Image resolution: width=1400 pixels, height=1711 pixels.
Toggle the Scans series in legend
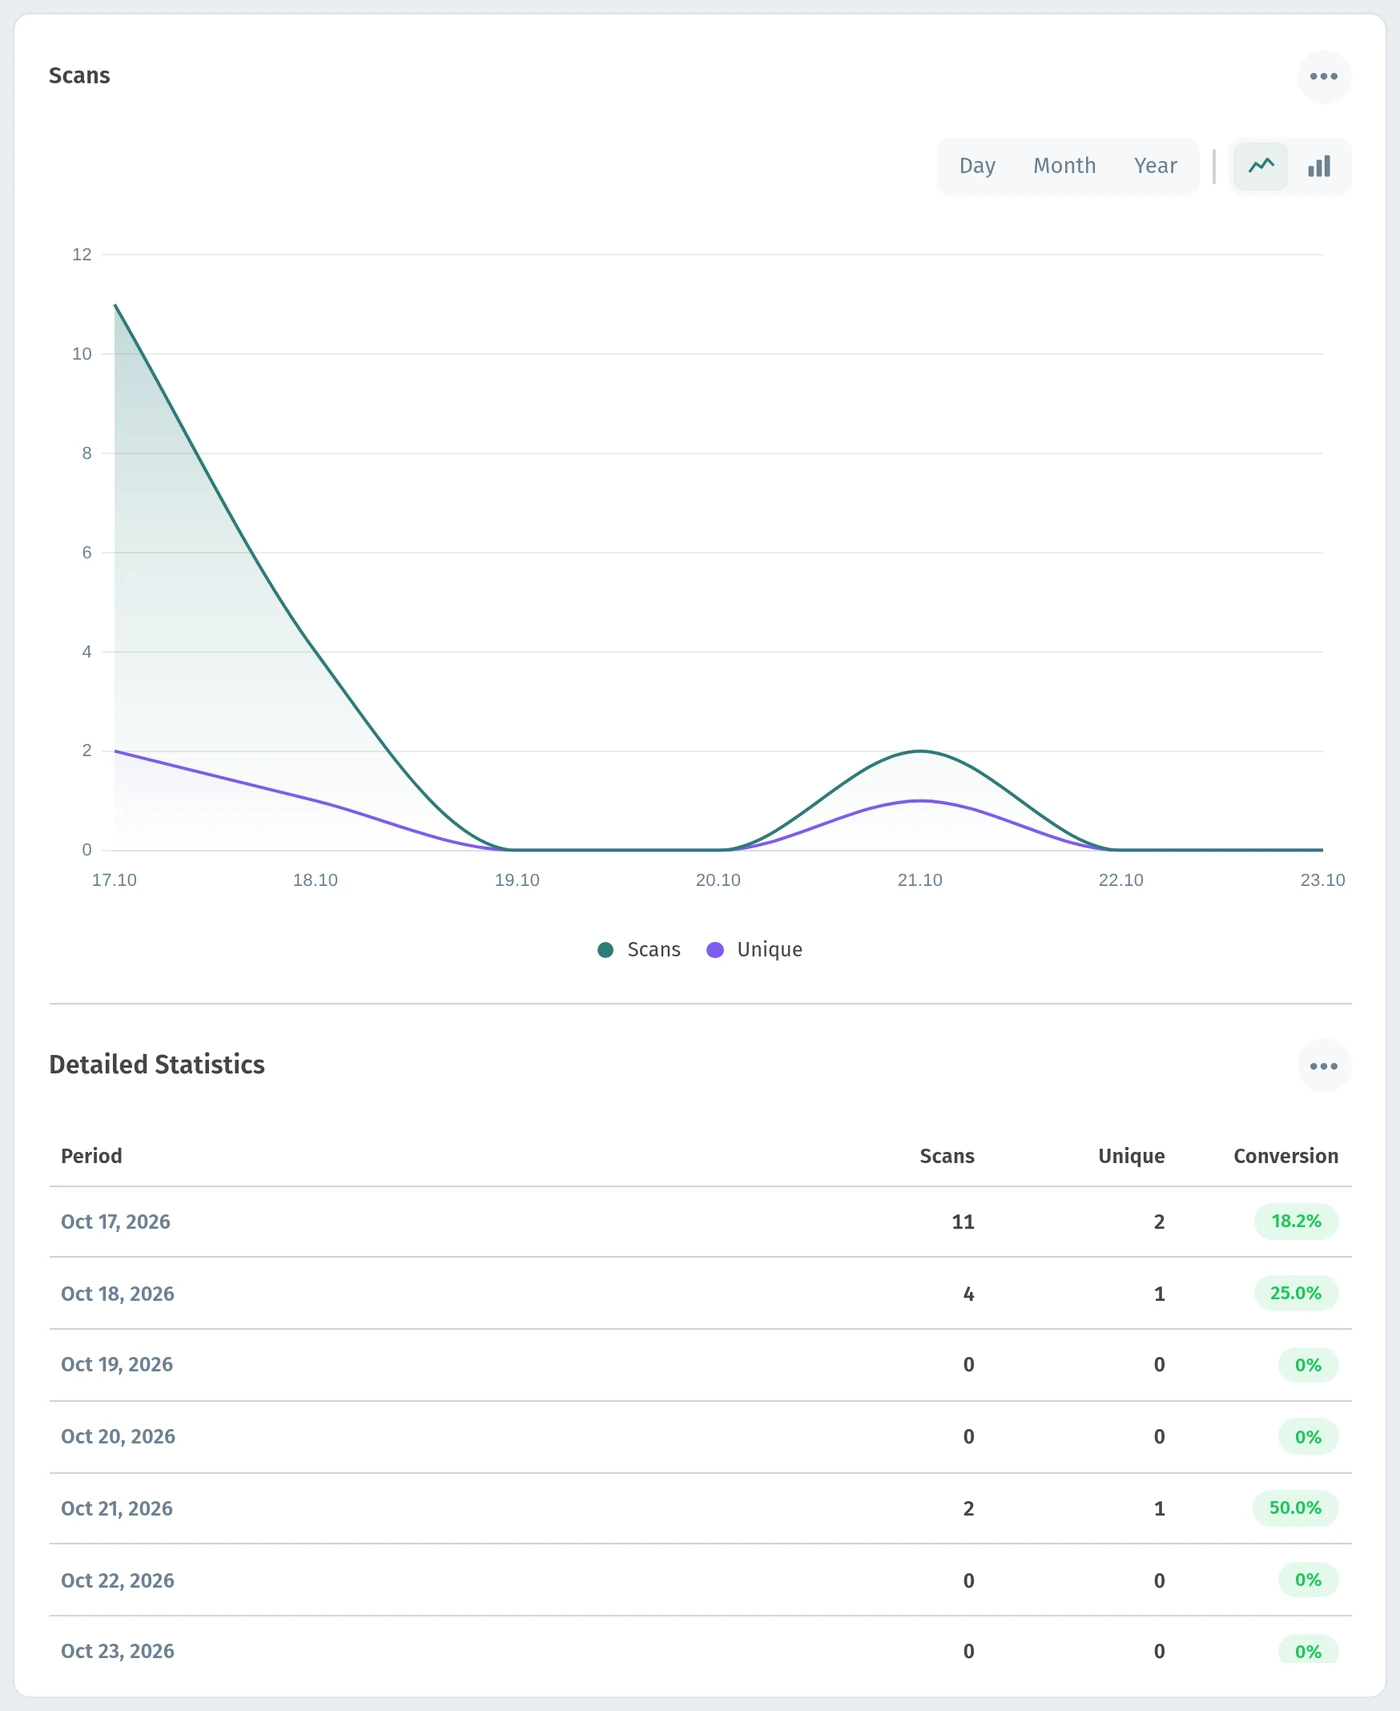(639, 950)
